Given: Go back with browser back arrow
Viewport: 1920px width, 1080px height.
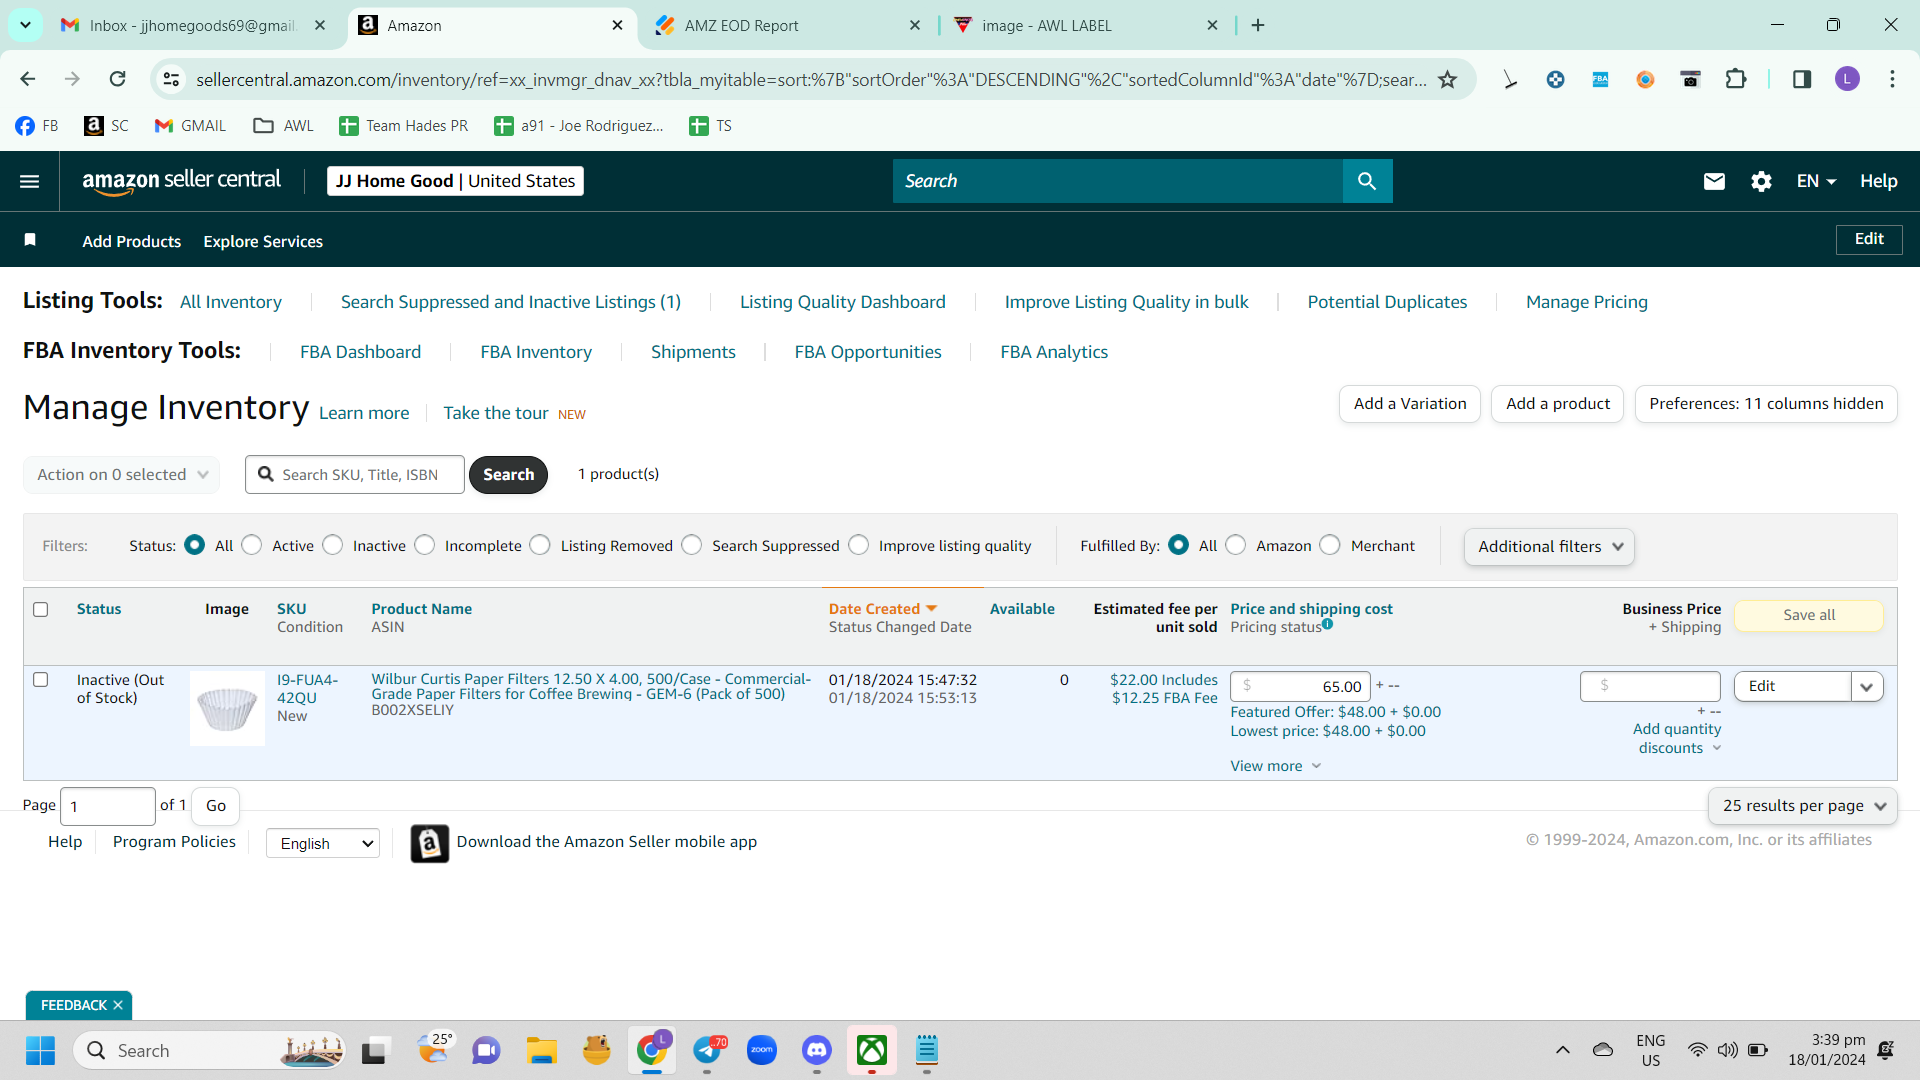Looking at the screenshot, I should (28, 79).
